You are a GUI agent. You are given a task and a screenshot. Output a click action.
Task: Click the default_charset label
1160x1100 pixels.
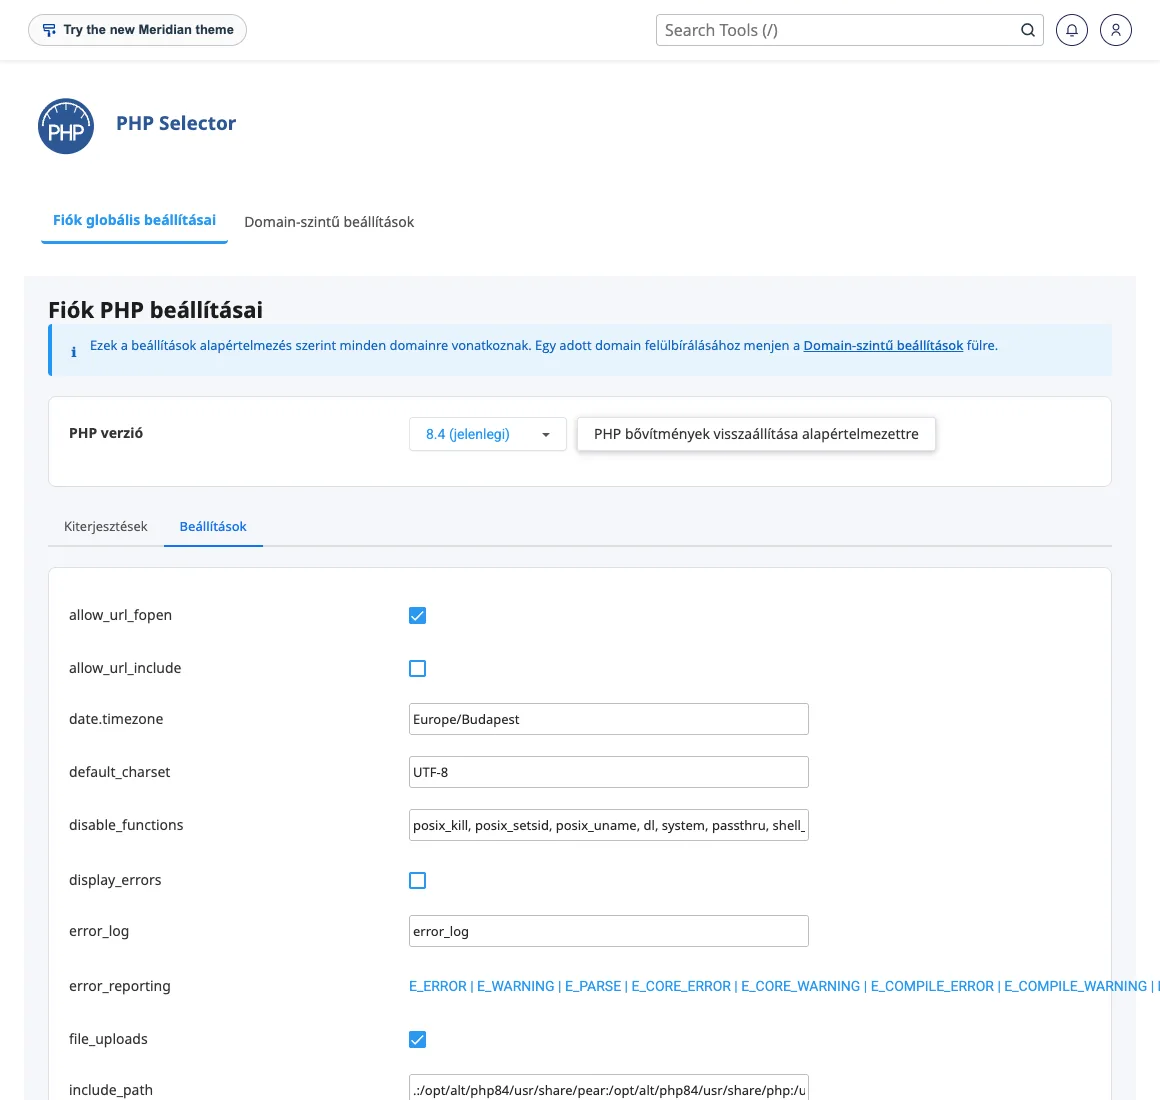tap(120, 772)
